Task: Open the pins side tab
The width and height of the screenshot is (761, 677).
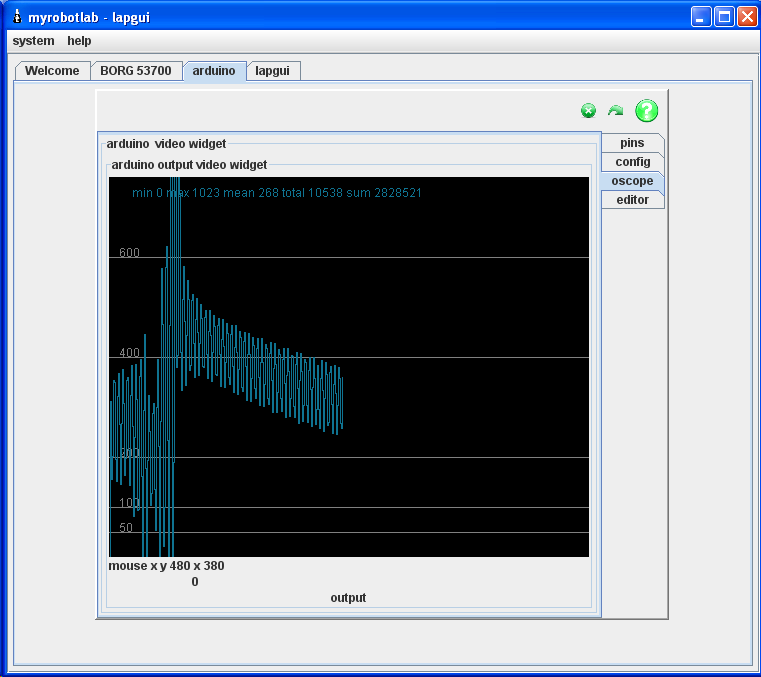Action: point(632,143)
